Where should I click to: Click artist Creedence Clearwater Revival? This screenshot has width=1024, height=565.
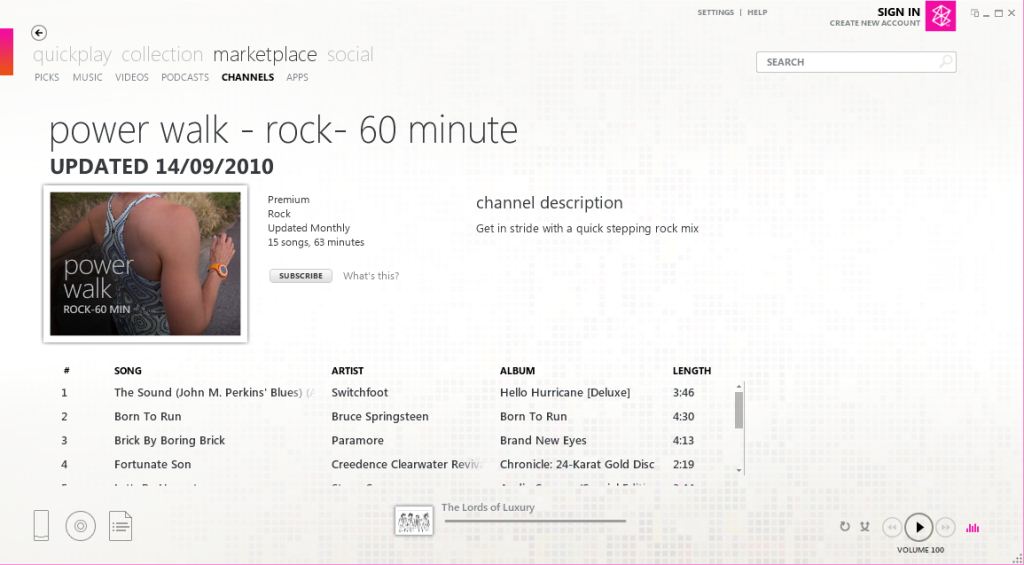click(406, 464)
